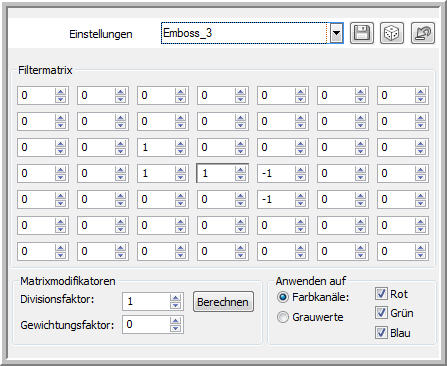This screenshot has width=447, height=366.
Task: Open the Einstellungen preset dropdown arrow
Action: click(x=337, y=33)
